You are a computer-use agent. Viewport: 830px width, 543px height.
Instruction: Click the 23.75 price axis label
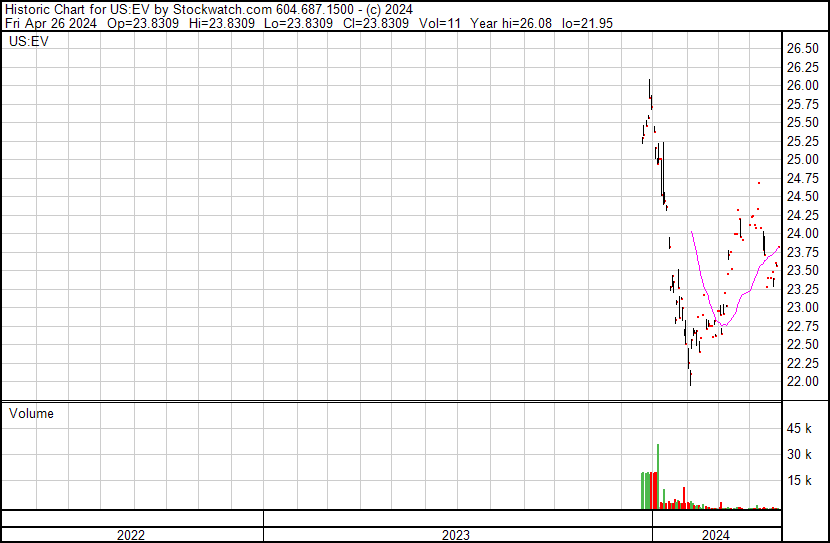802,252
